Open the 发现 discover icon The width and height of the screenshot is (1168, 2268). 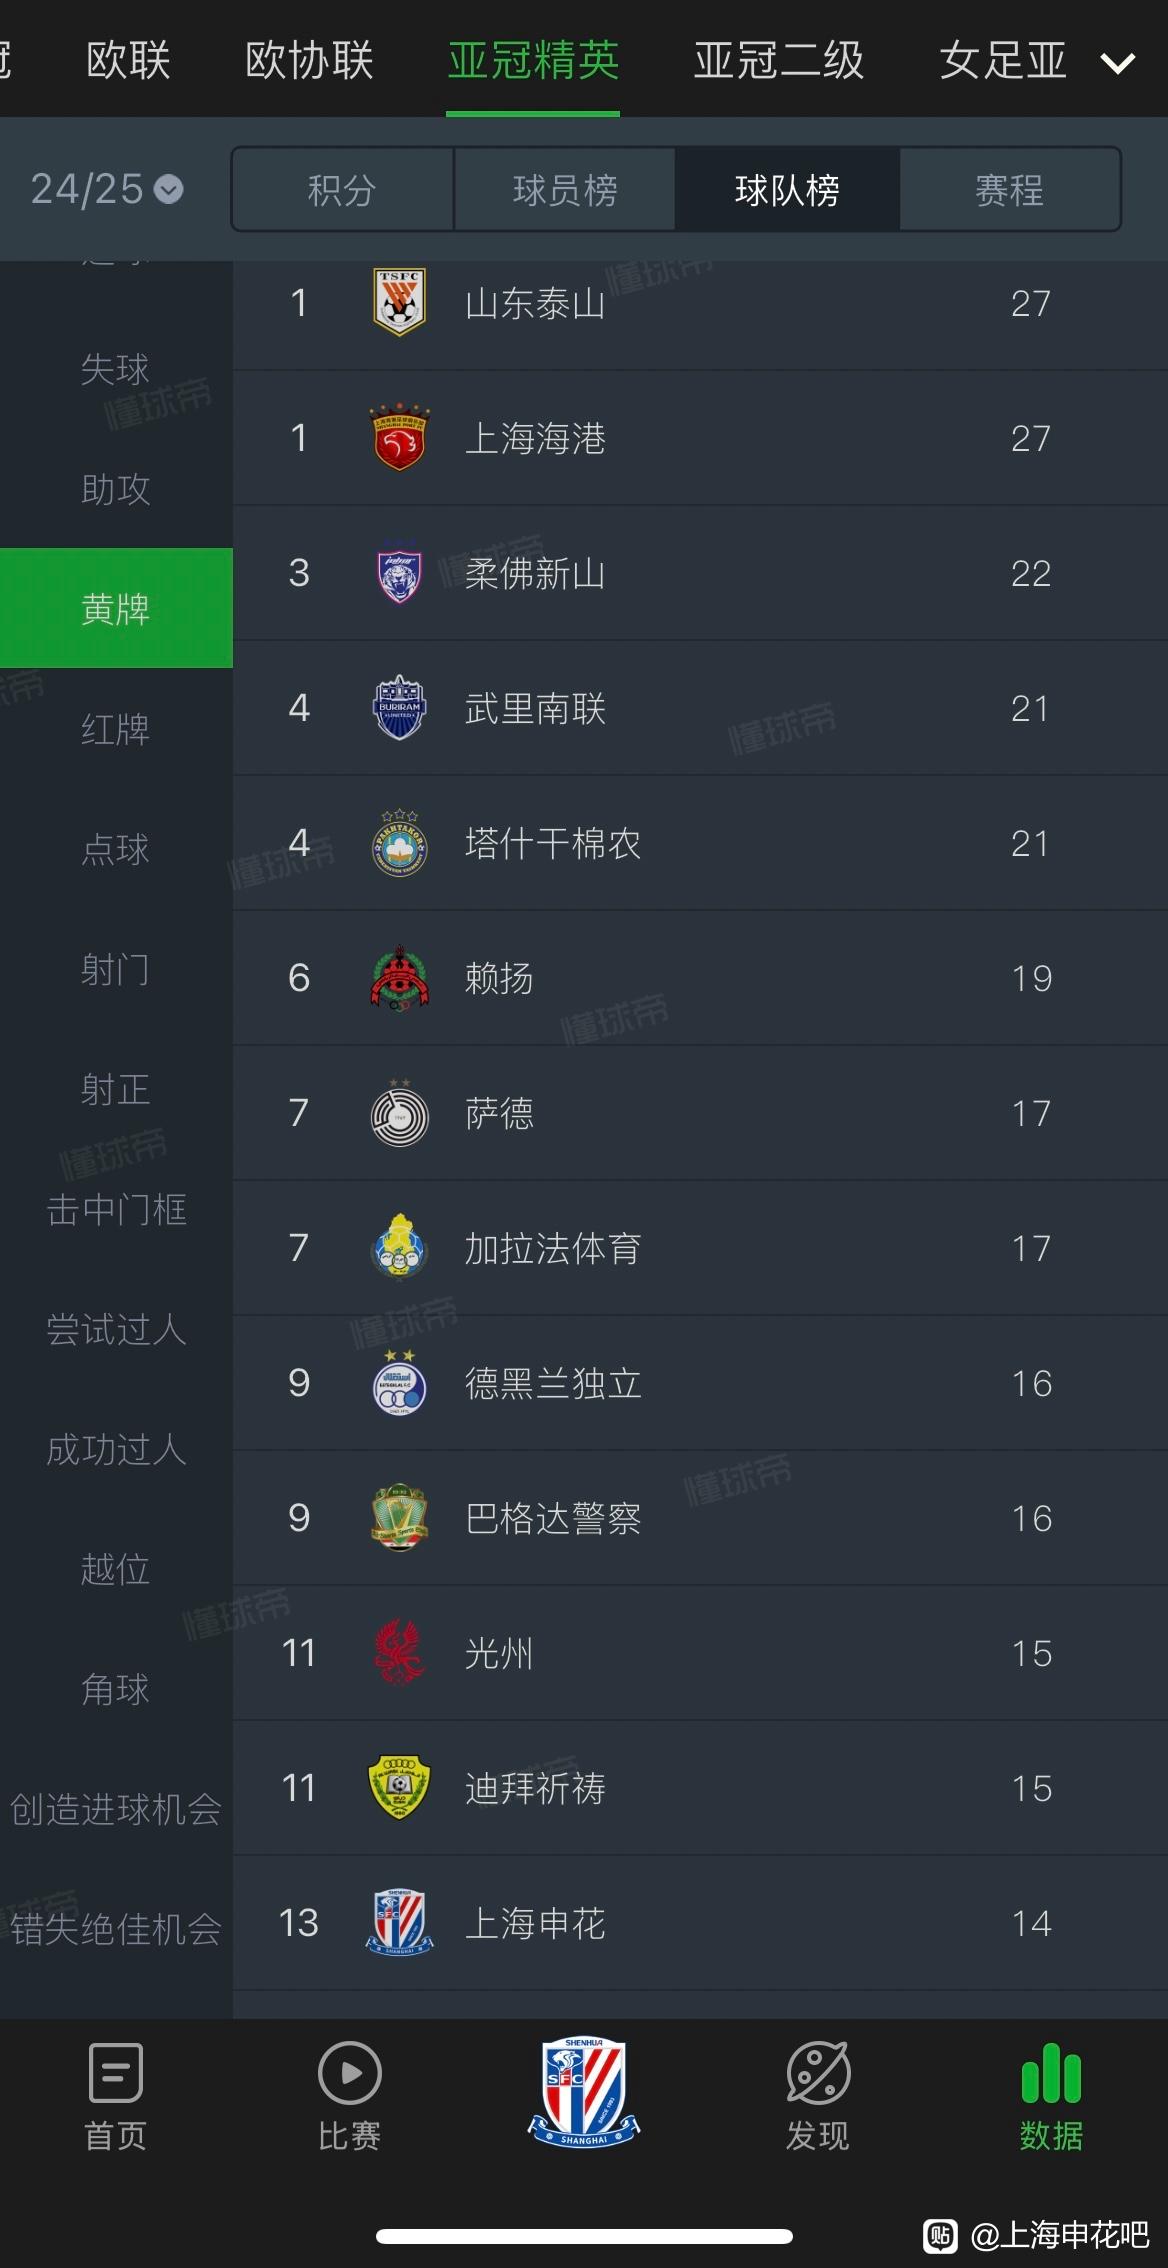coord(818,2074)
